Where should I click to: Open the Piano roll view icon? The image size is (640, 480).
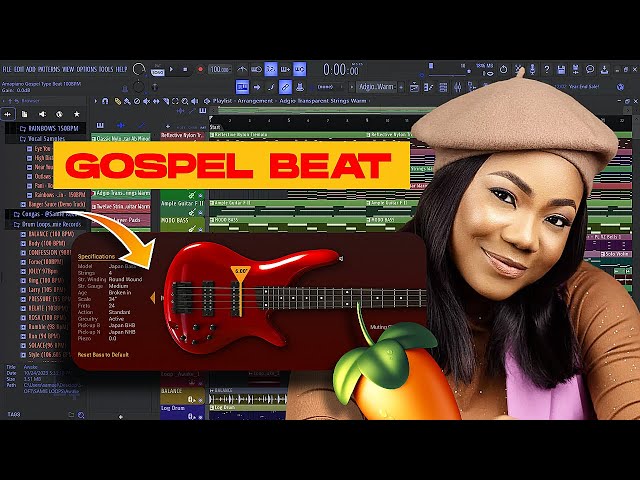tap(429, 87)
